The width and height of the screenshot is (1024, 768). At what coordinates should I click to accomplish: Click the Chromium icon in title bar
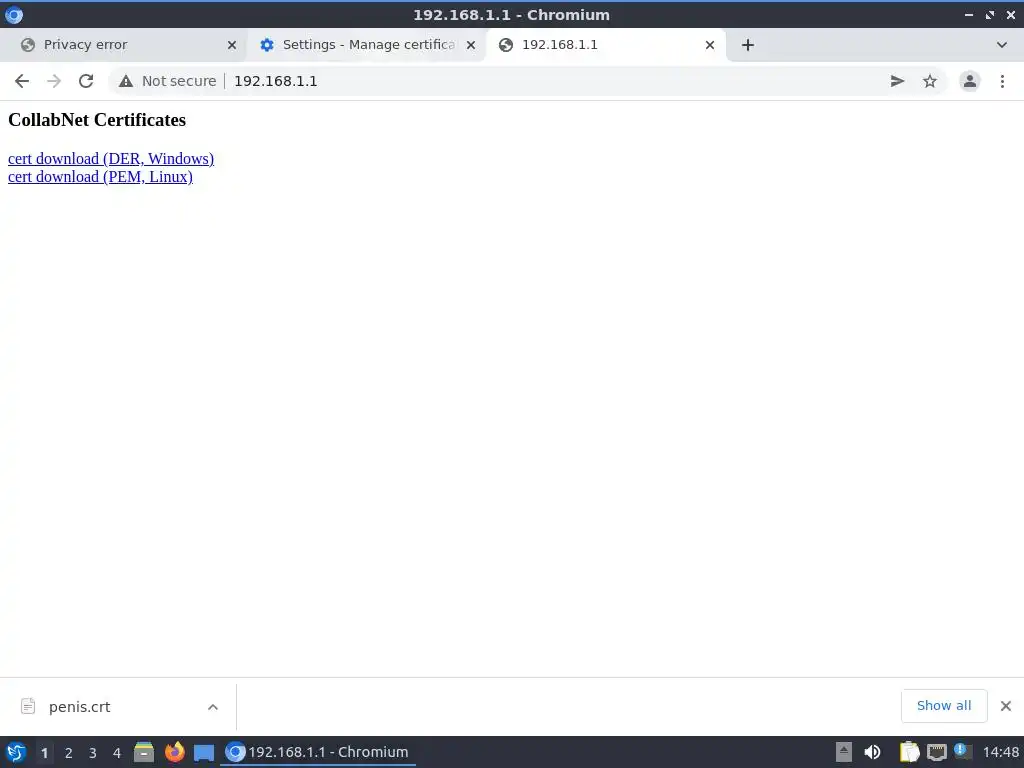click(x=14, y=14)
